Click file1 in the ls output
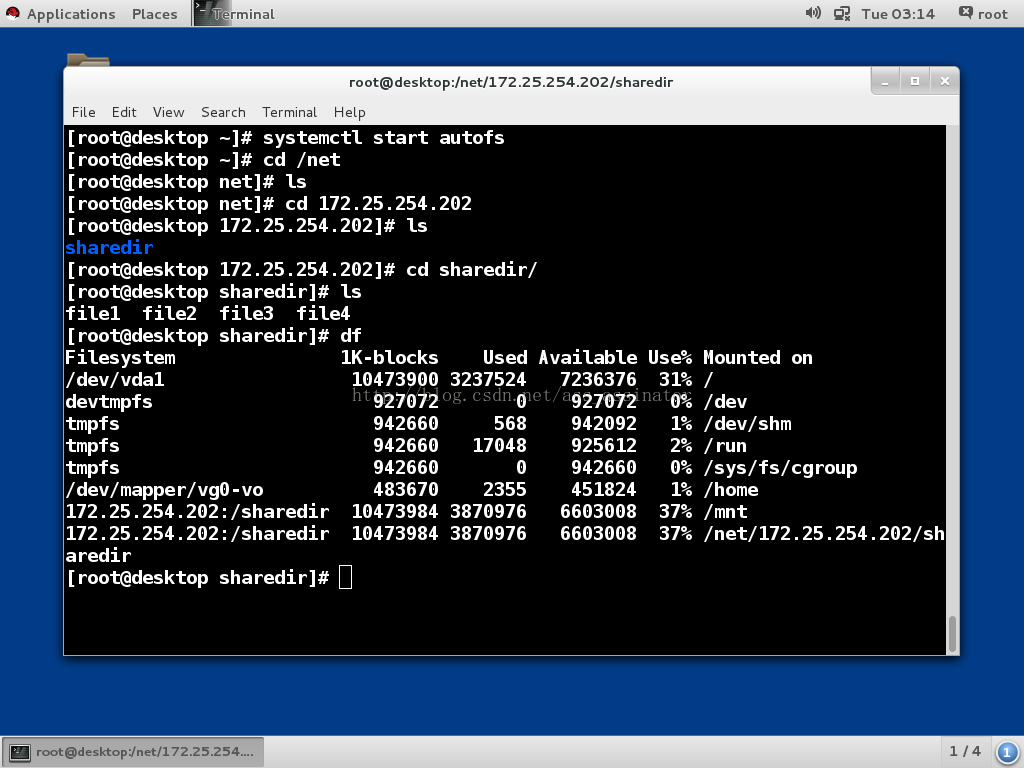 coord(93,313)
